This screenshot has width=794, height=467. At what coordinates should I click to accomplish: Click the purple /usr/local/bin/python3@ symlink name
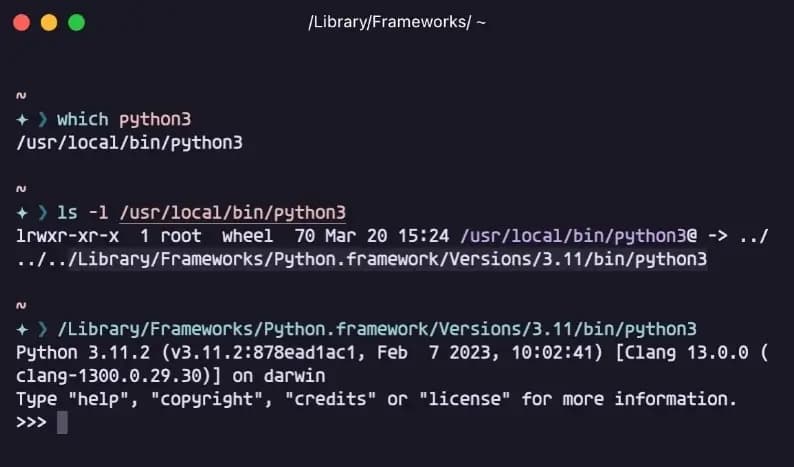[x=579, y=236]
